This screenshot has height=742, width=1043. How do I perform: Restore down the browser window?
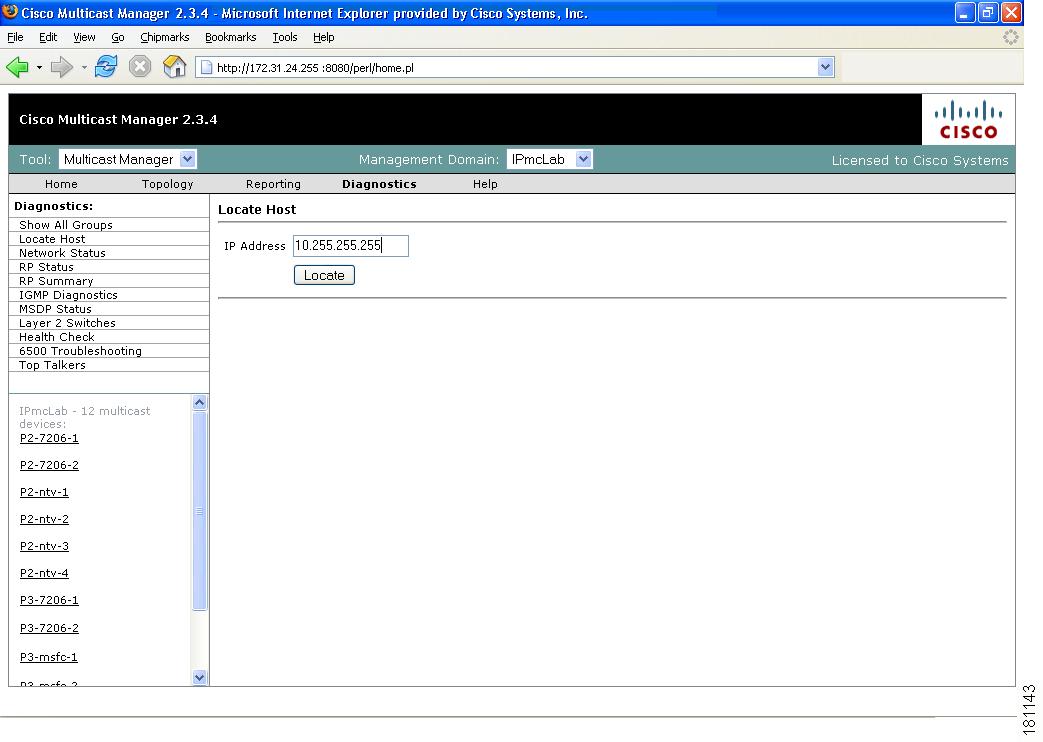point(988,13)
